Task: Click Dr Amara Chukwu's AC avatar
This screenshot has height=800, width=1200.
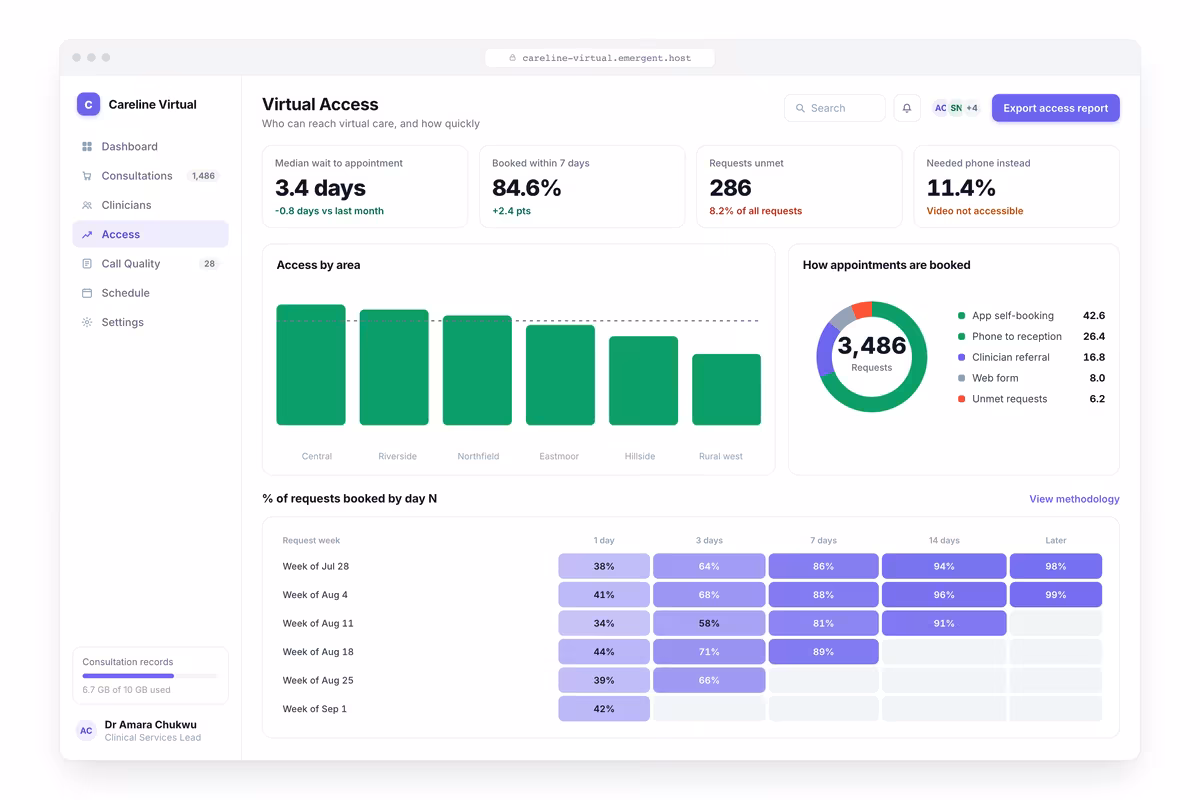Action: point(86,731)
